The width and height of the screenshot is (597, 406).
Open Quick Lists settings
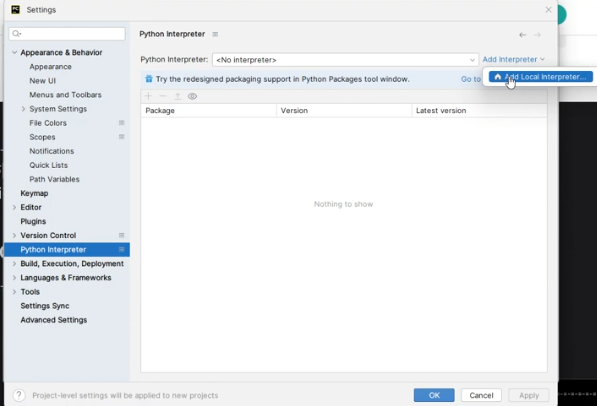[x=48, y=165]
